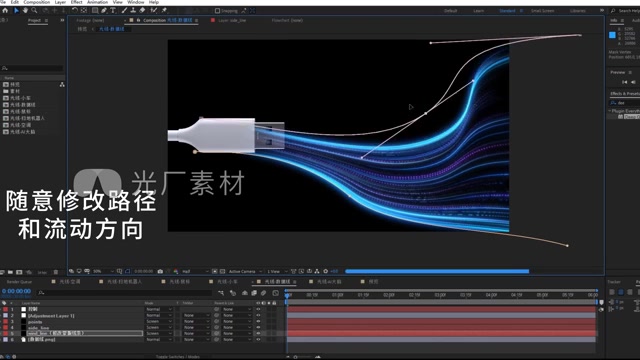
Task: Open the 1 View layout dropdown
Action: coord(277,271)
